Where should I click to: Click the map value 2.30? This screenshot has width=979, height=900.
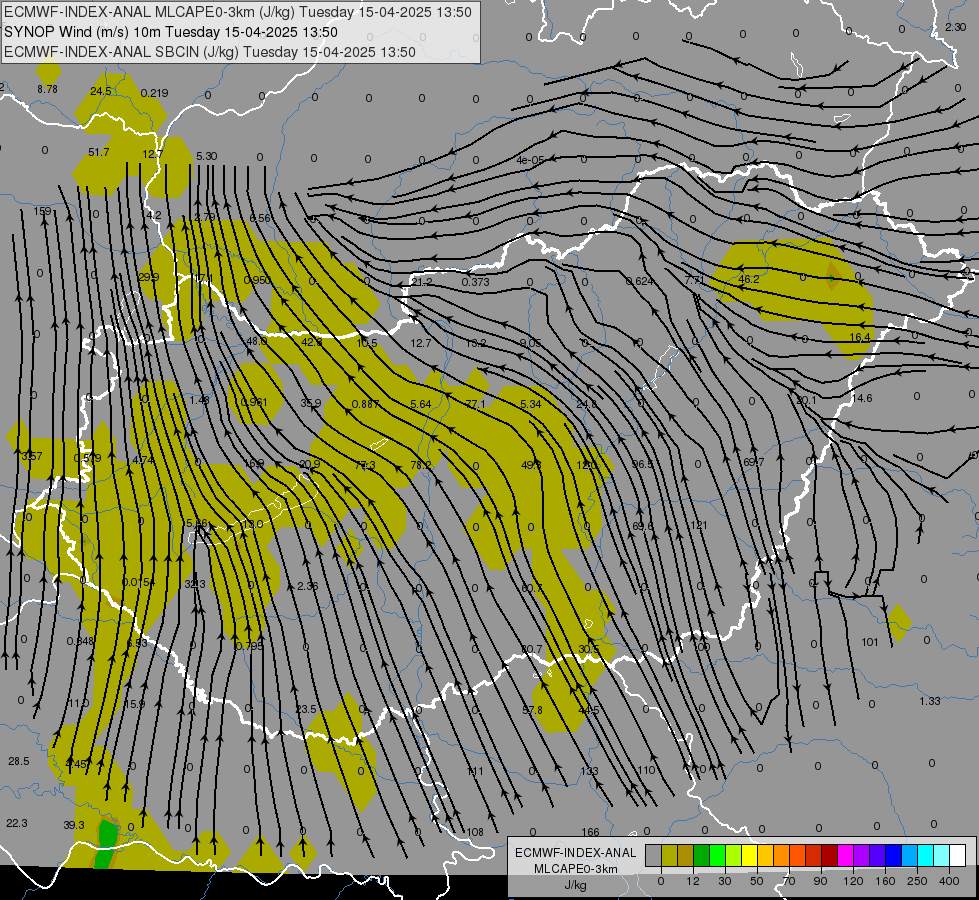coord(955,27)
